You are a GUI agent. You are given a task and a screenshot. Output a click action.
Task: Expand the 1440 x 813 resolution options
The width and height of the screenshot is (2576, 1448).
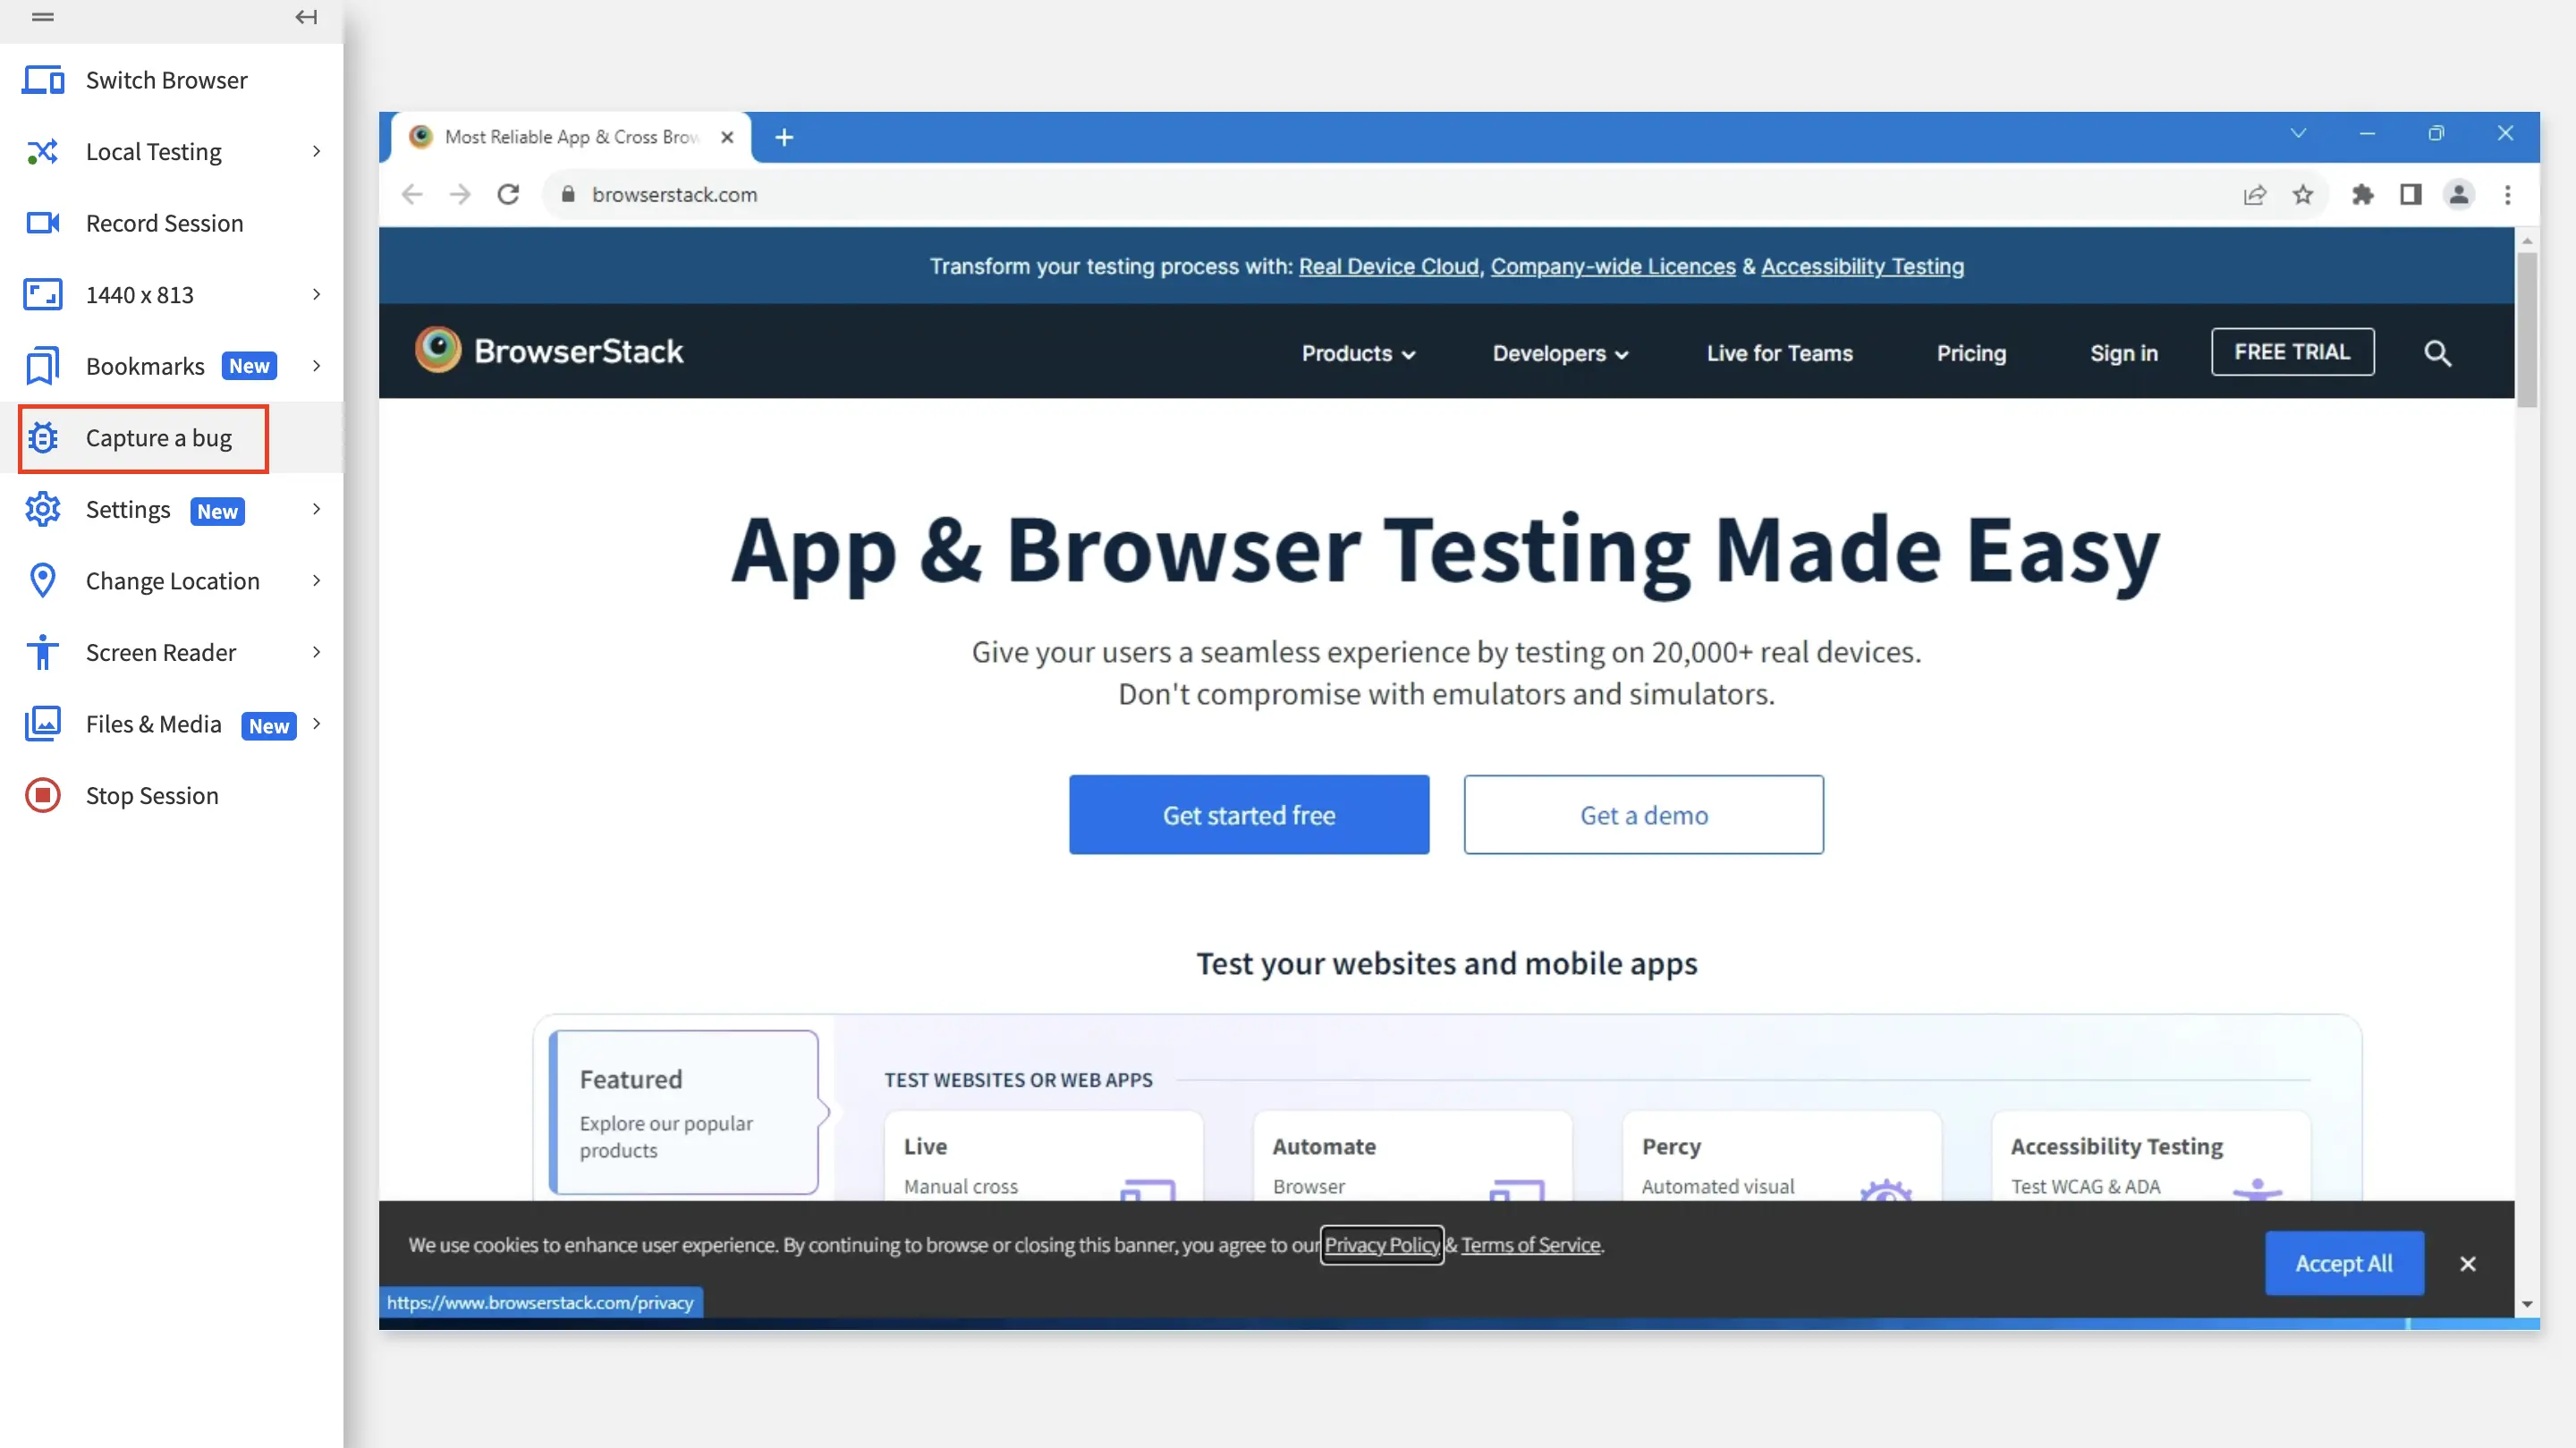pos(316,294)
